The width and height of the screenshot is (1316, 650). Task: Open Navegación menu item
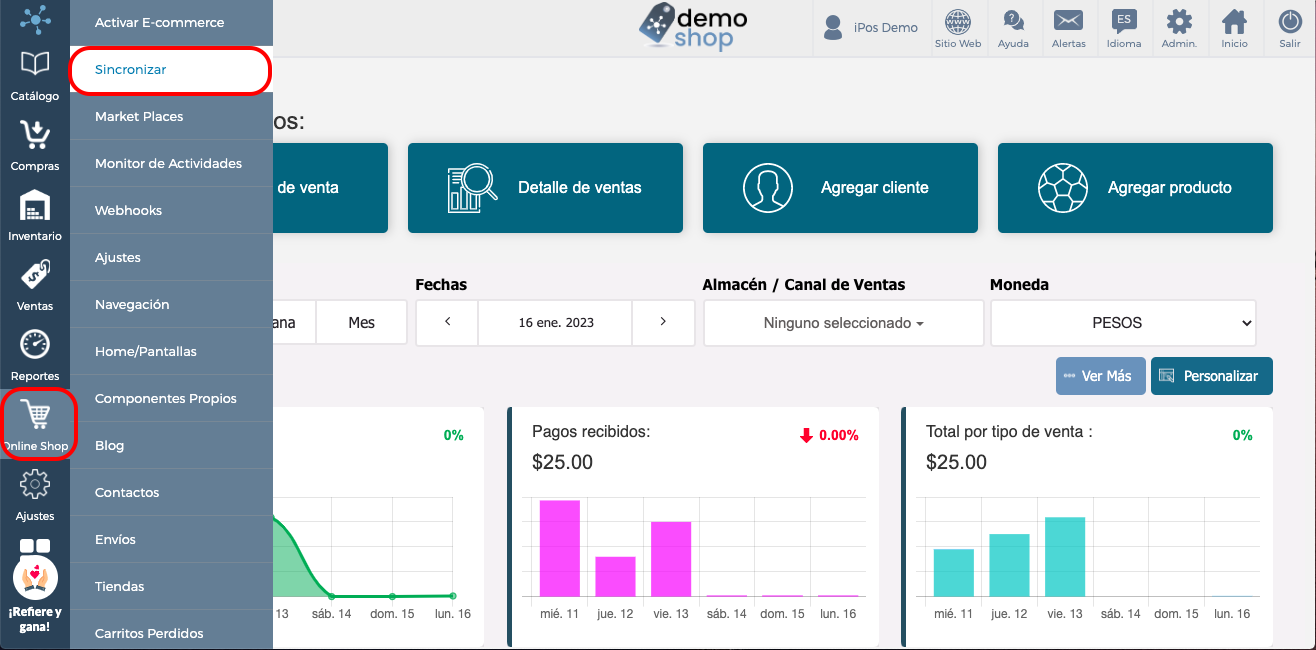(171, 304)
